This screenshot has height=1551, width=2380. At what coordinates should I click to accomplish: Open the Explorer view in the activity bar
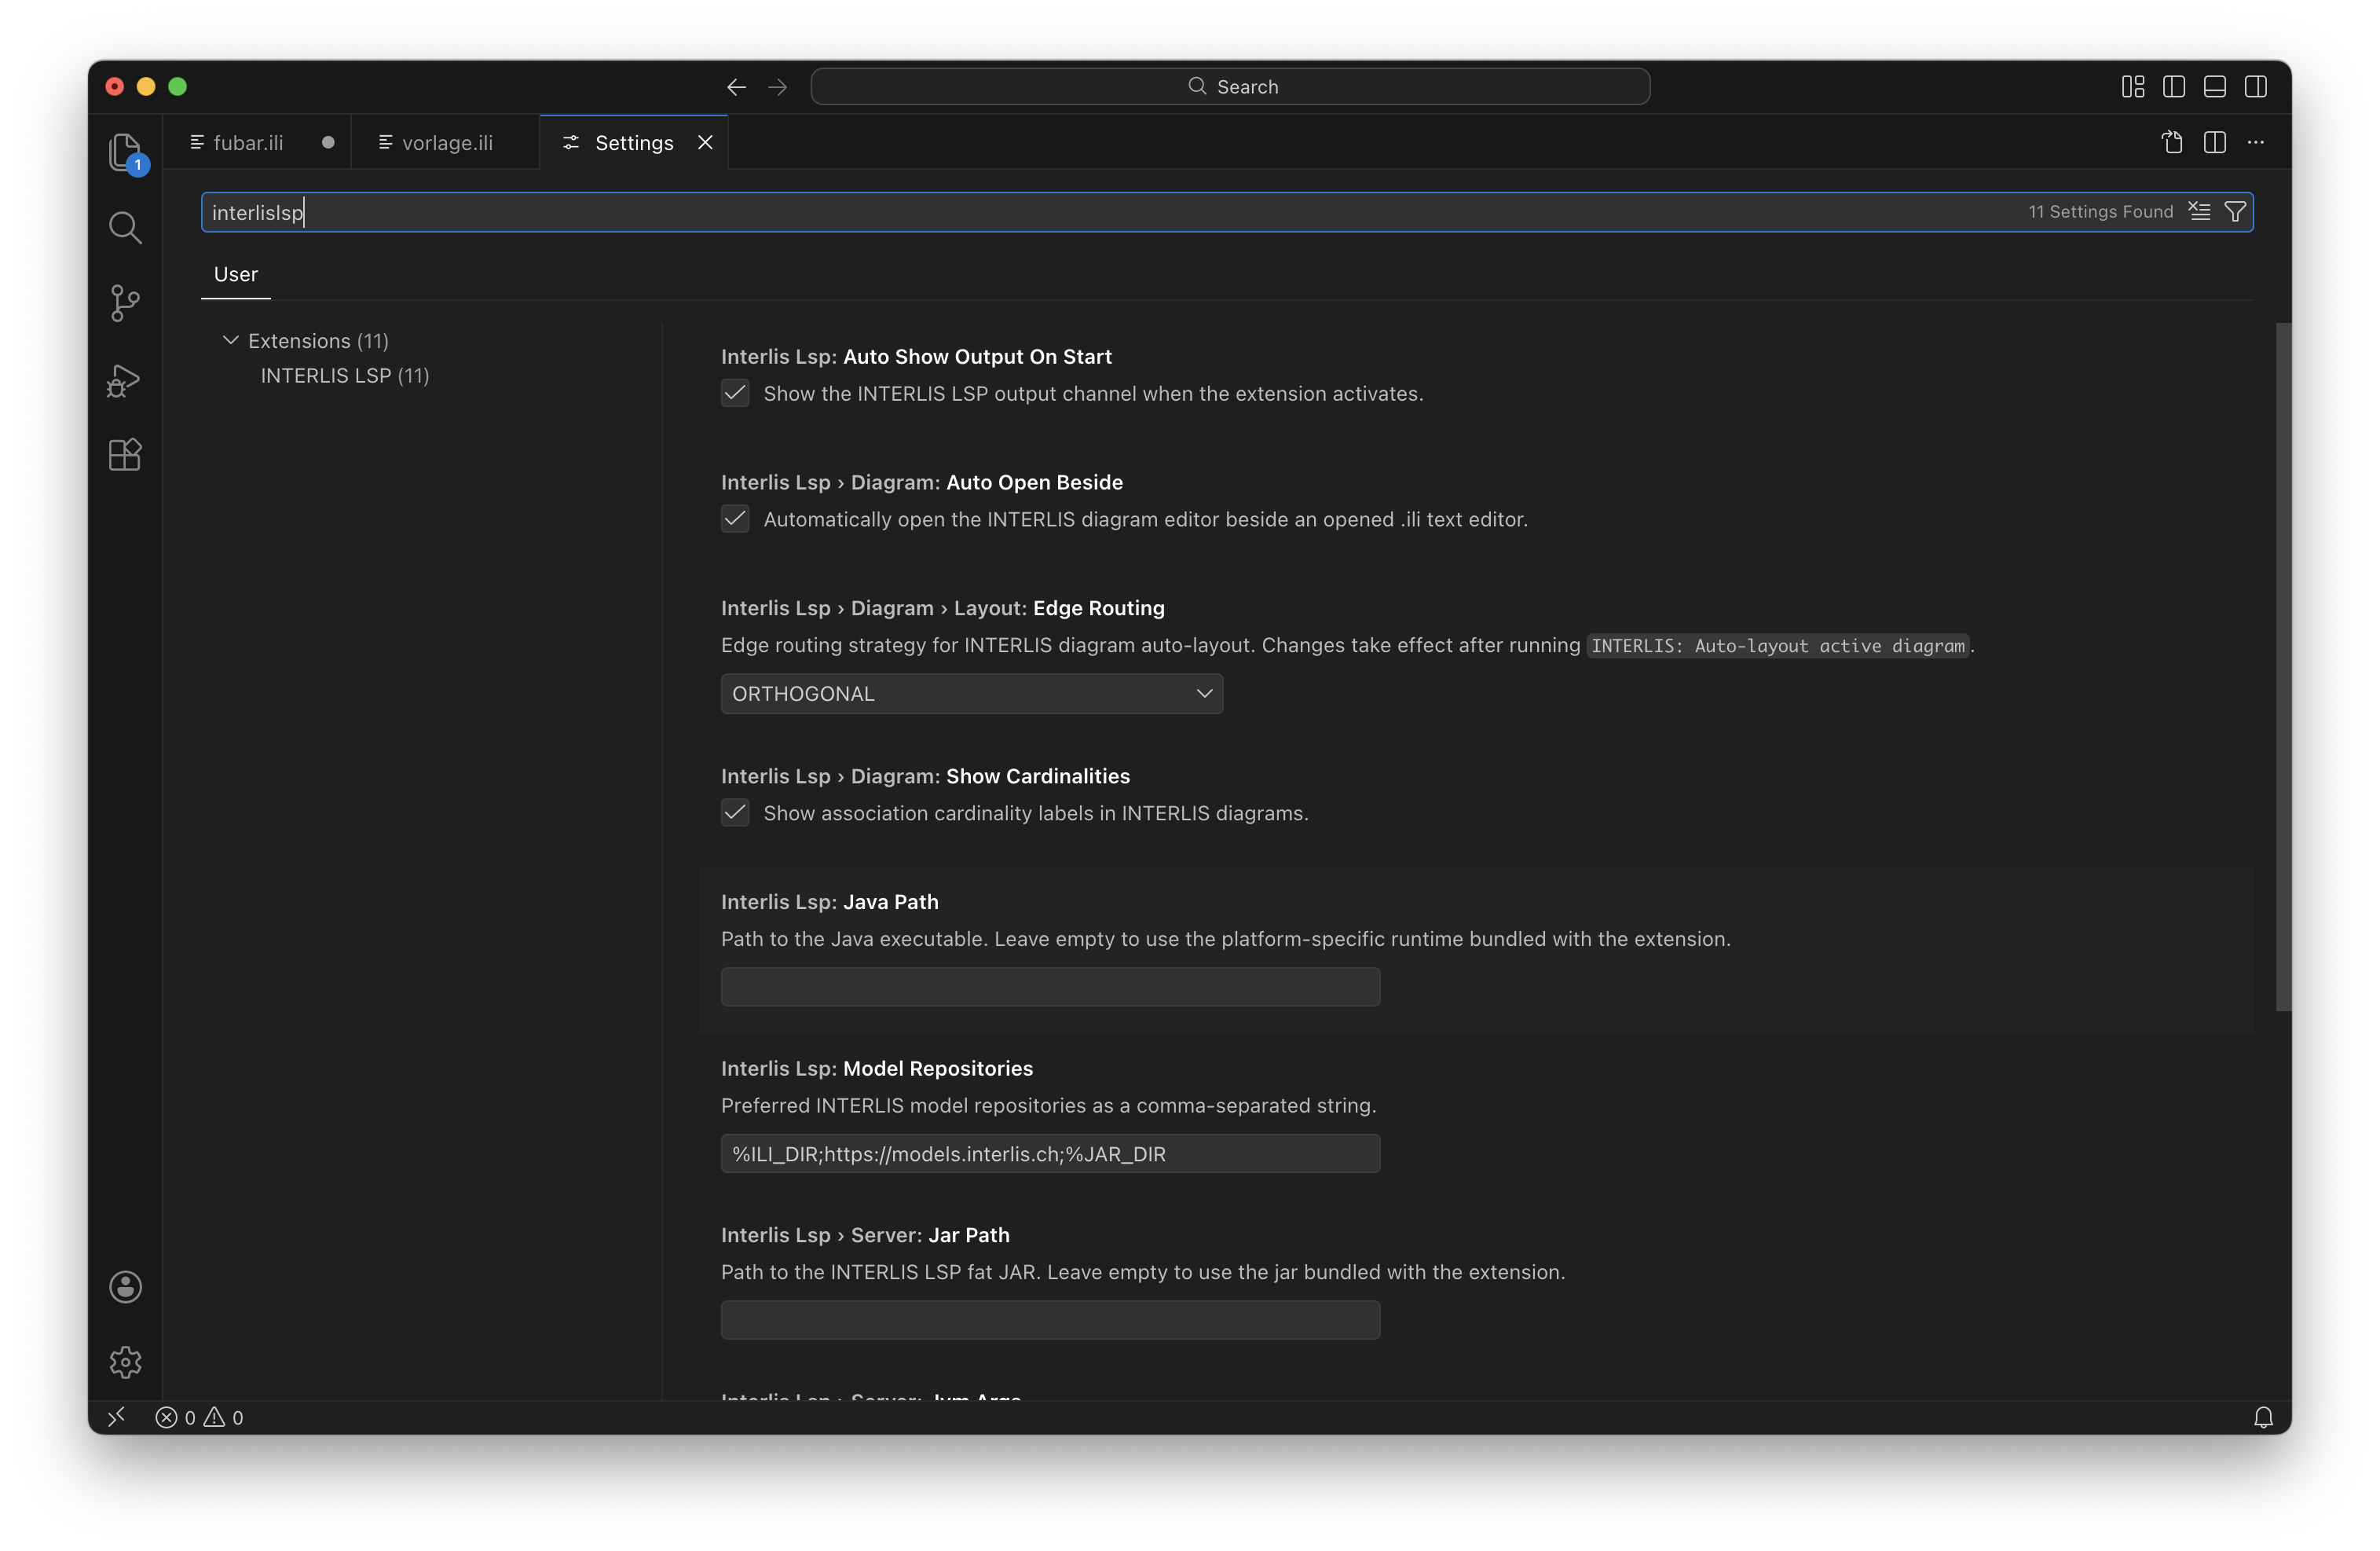(x=125, y=152)
